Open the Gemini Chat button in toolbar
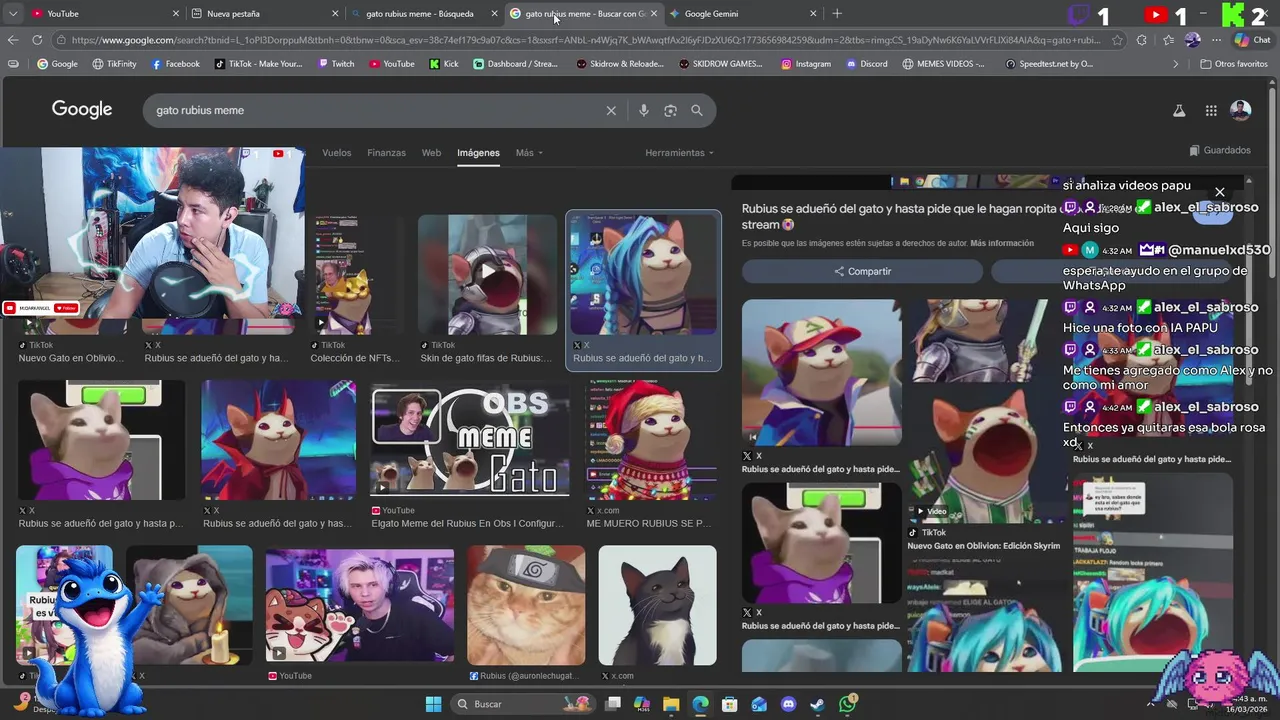This screenshot has height=720, width=1280. pyautogui.click(x=1252, y=40)
